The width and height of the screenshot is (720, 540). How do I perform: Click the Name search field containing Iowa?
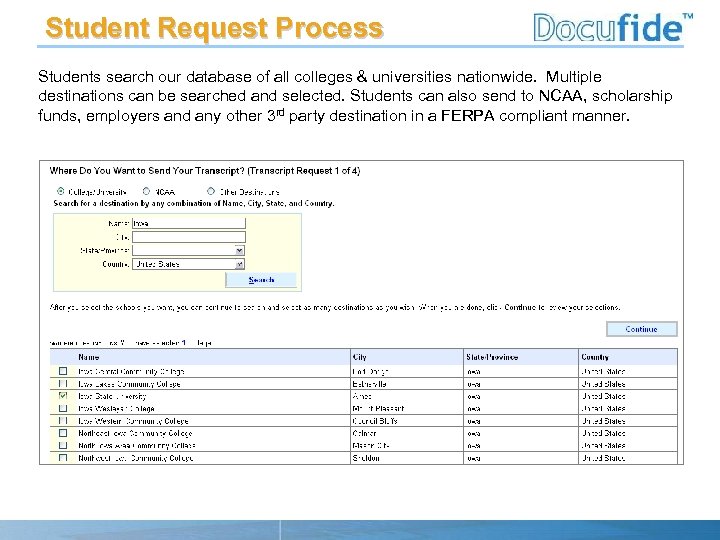[189, 223]
